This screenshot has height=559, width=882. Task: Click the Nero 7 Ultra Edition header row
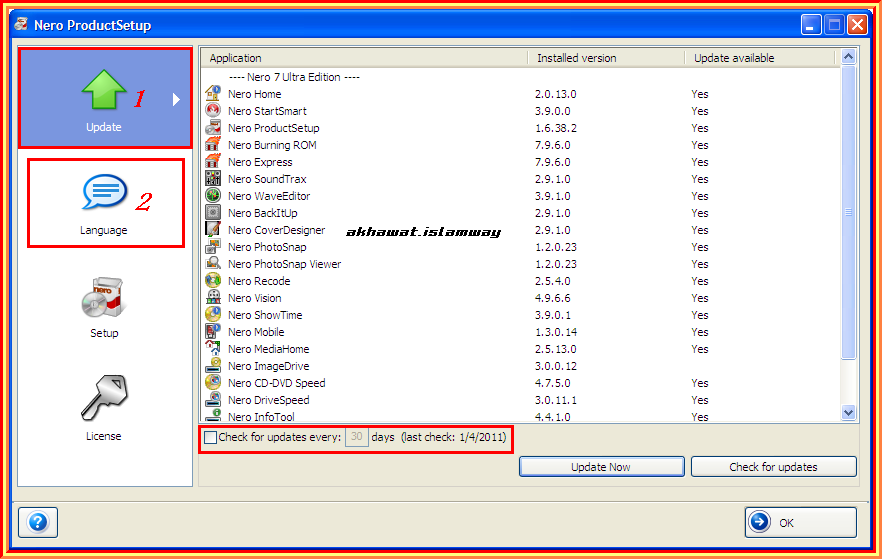(x=294, y=77)
